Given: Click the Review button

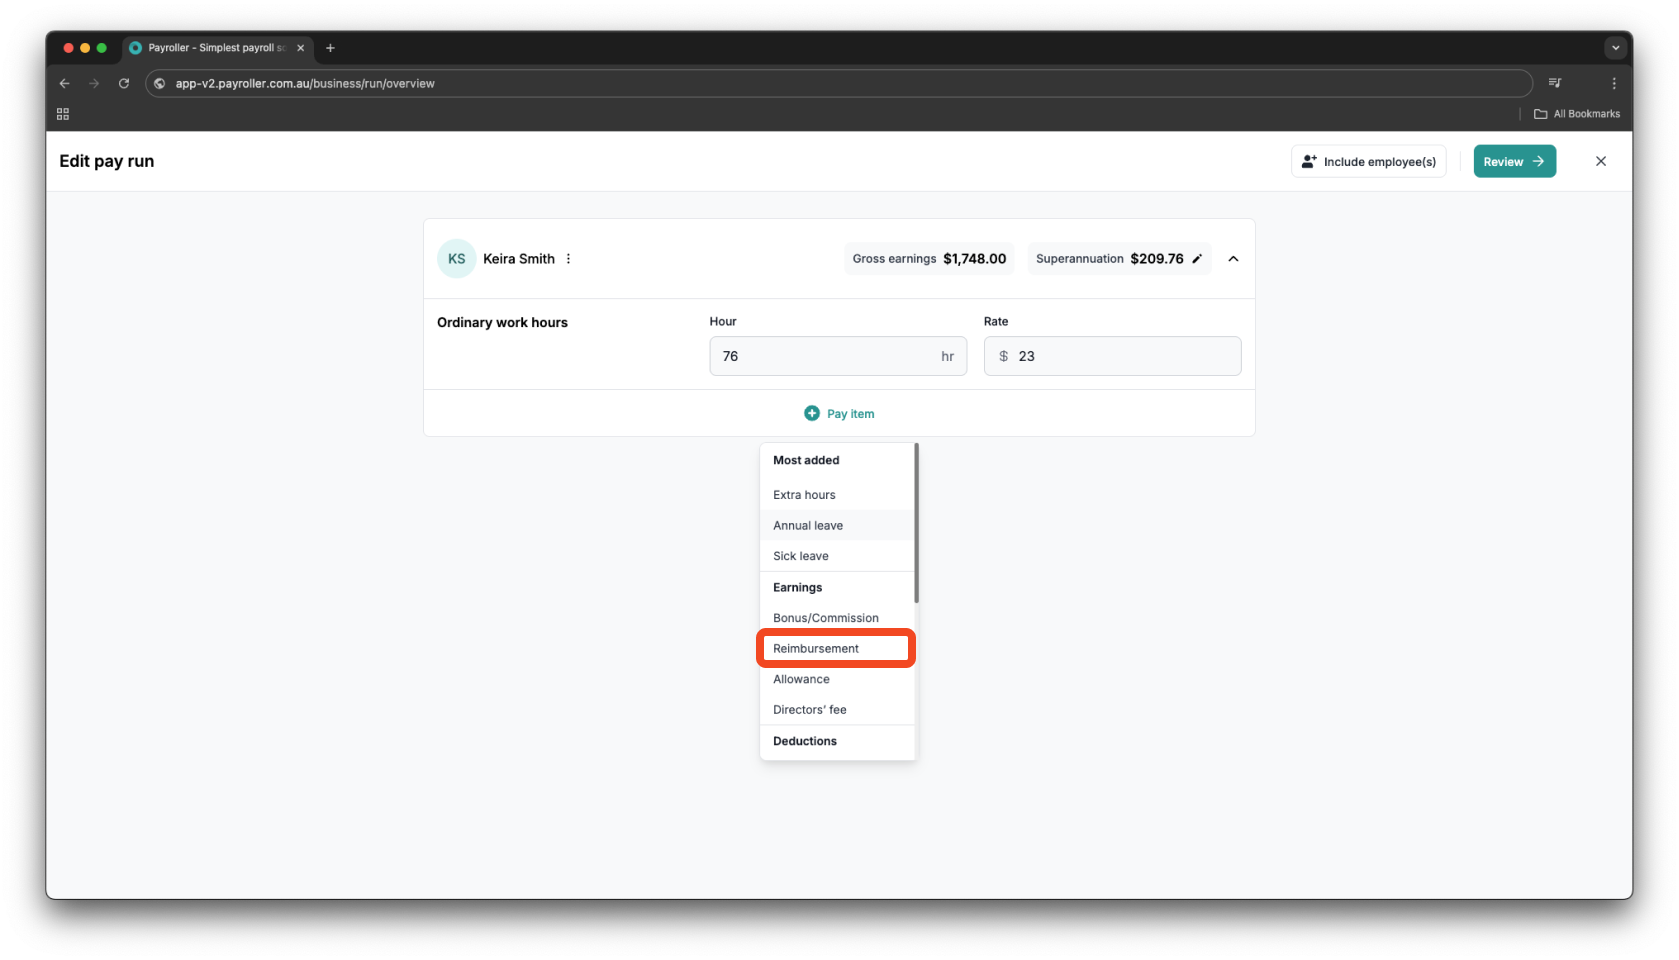Looking at the screenshot, I should 1514,161.
